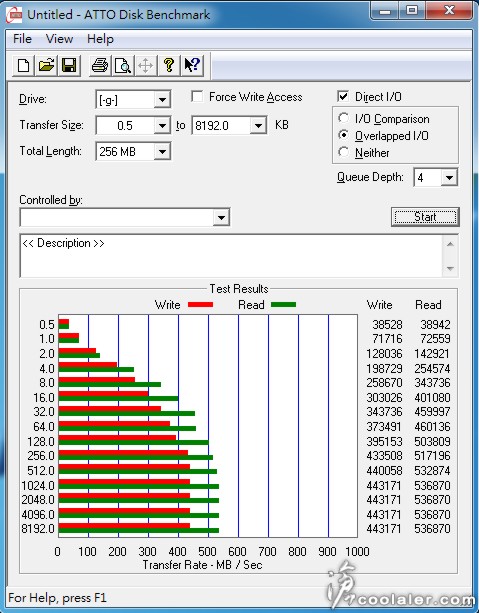
Task: Activate the context help pointer icon
Action: pyautogui.click(x=192, y=65)
